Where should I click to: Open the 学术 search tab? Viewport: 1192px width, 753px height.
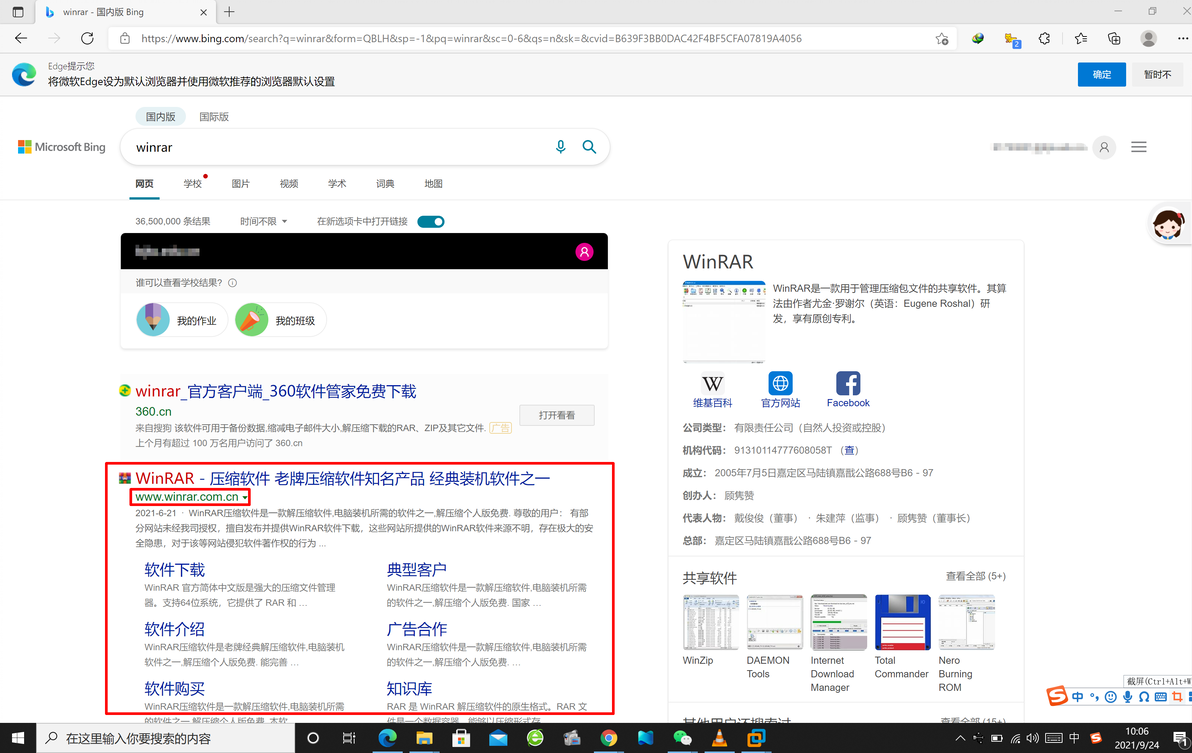(x=337, y=184)
